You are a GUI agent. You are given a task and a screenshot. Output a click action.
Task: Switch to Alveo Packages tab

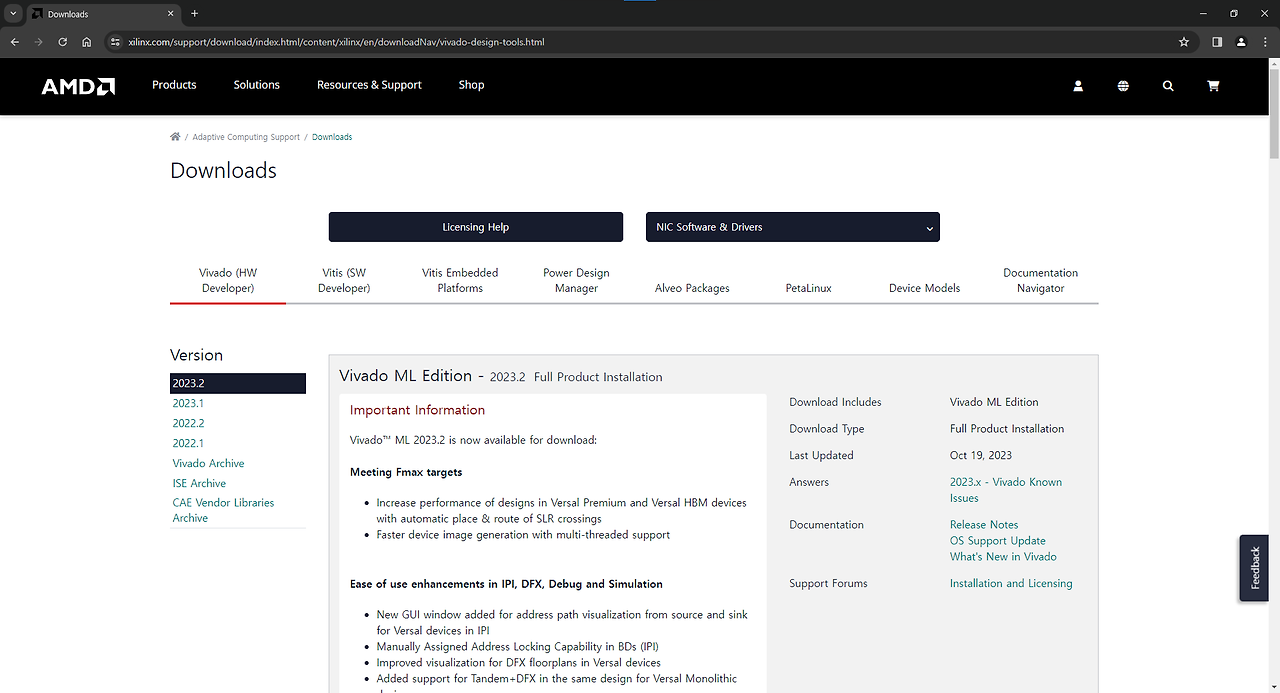[692, 288]
